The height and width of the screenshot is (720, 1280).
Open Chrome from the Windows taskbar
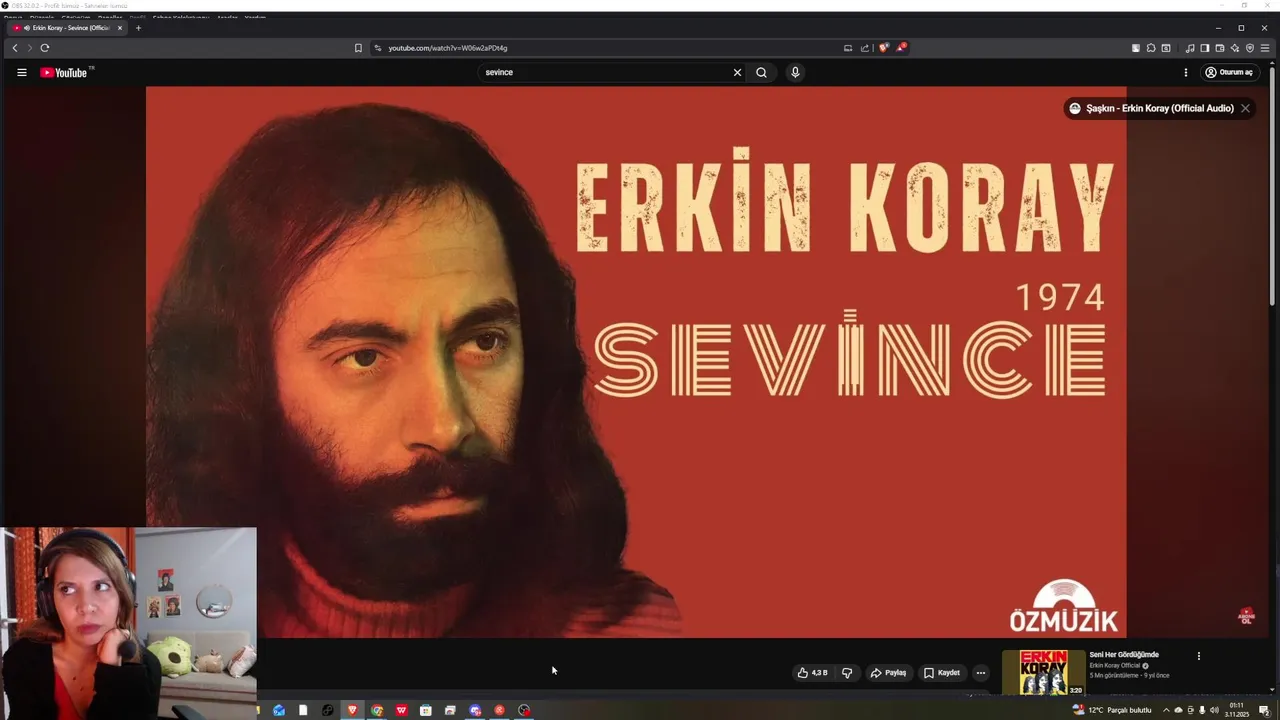pos(377,710)
